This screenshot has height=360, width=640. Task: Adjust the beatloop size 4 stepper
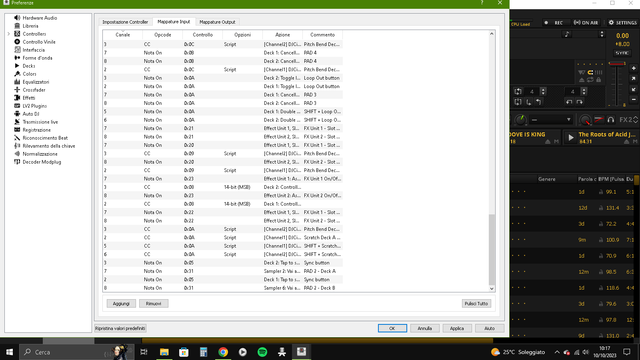pos(543,91)
